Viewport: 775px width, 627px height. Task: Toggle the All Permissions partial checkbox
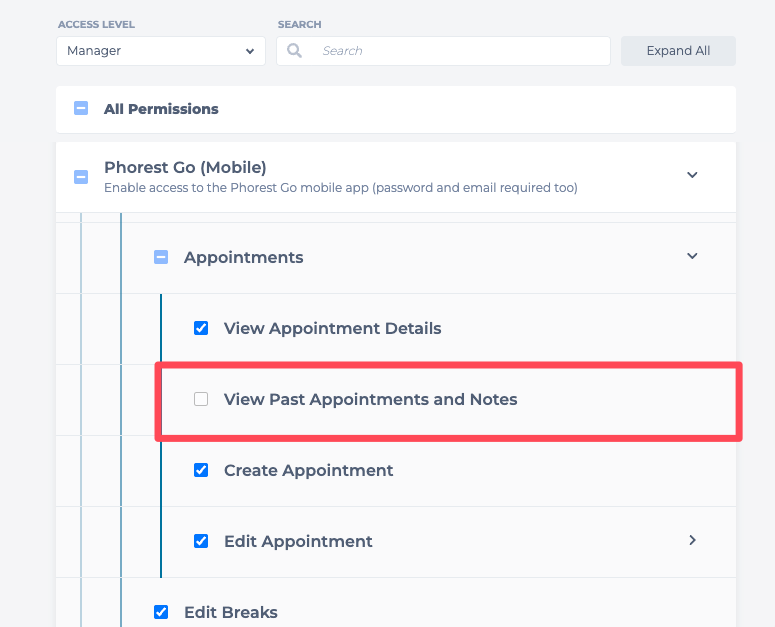(x=81, y=109)
